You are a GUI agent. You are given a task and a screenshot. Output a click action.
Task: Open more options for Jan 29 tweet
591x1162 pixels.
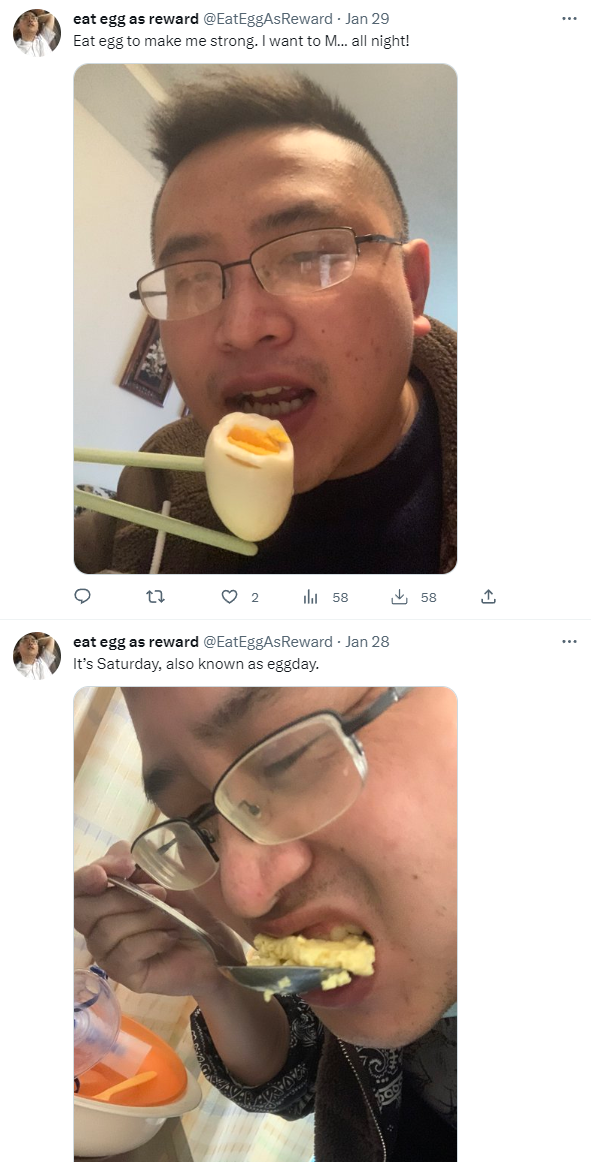pyautogui.click(x=569, y=19)
